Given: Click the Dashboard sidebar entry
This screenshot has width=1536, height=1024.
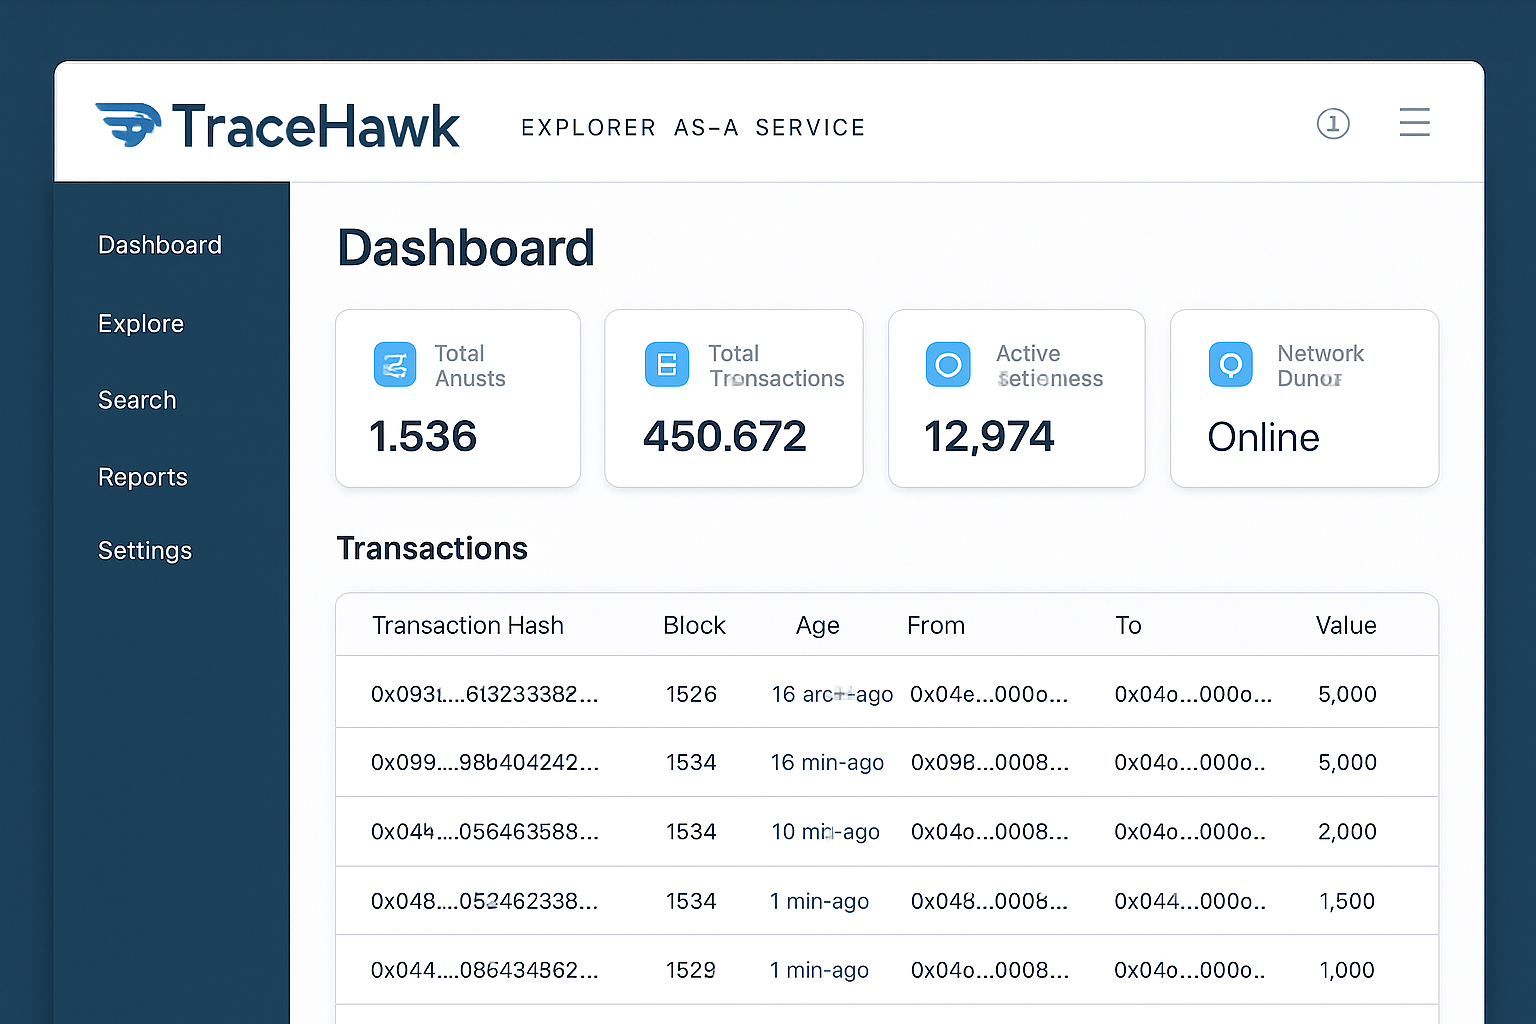Looking at the screenshot, I should pos(159,245).
